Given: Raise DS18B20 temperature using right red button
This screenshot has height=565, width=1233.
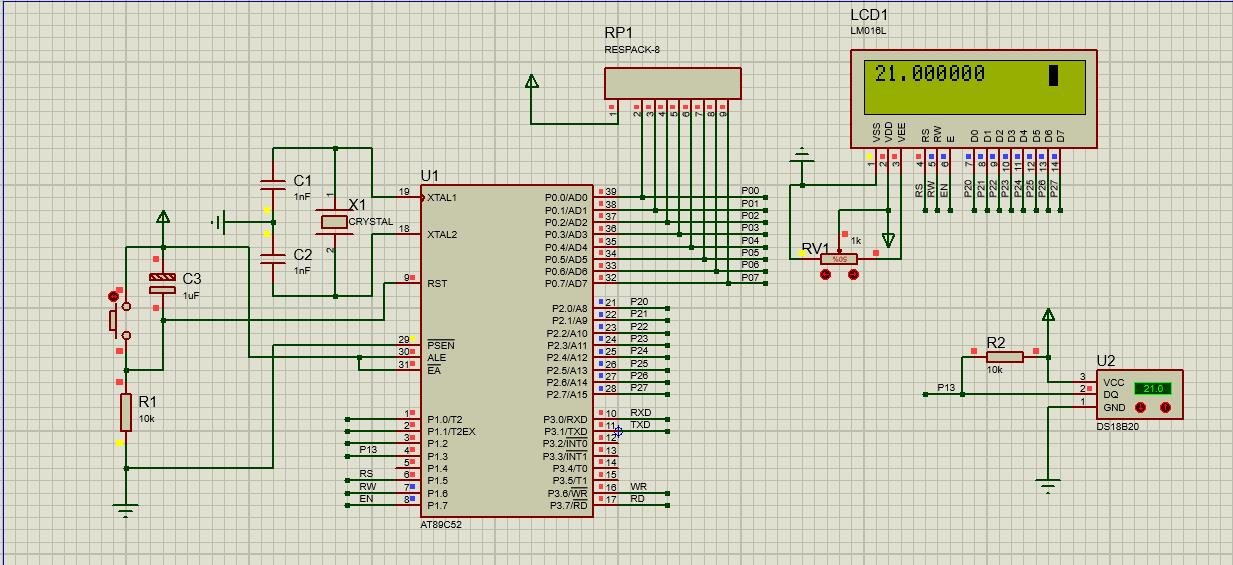Looking at the screenshot, I should pos(1164,407).
